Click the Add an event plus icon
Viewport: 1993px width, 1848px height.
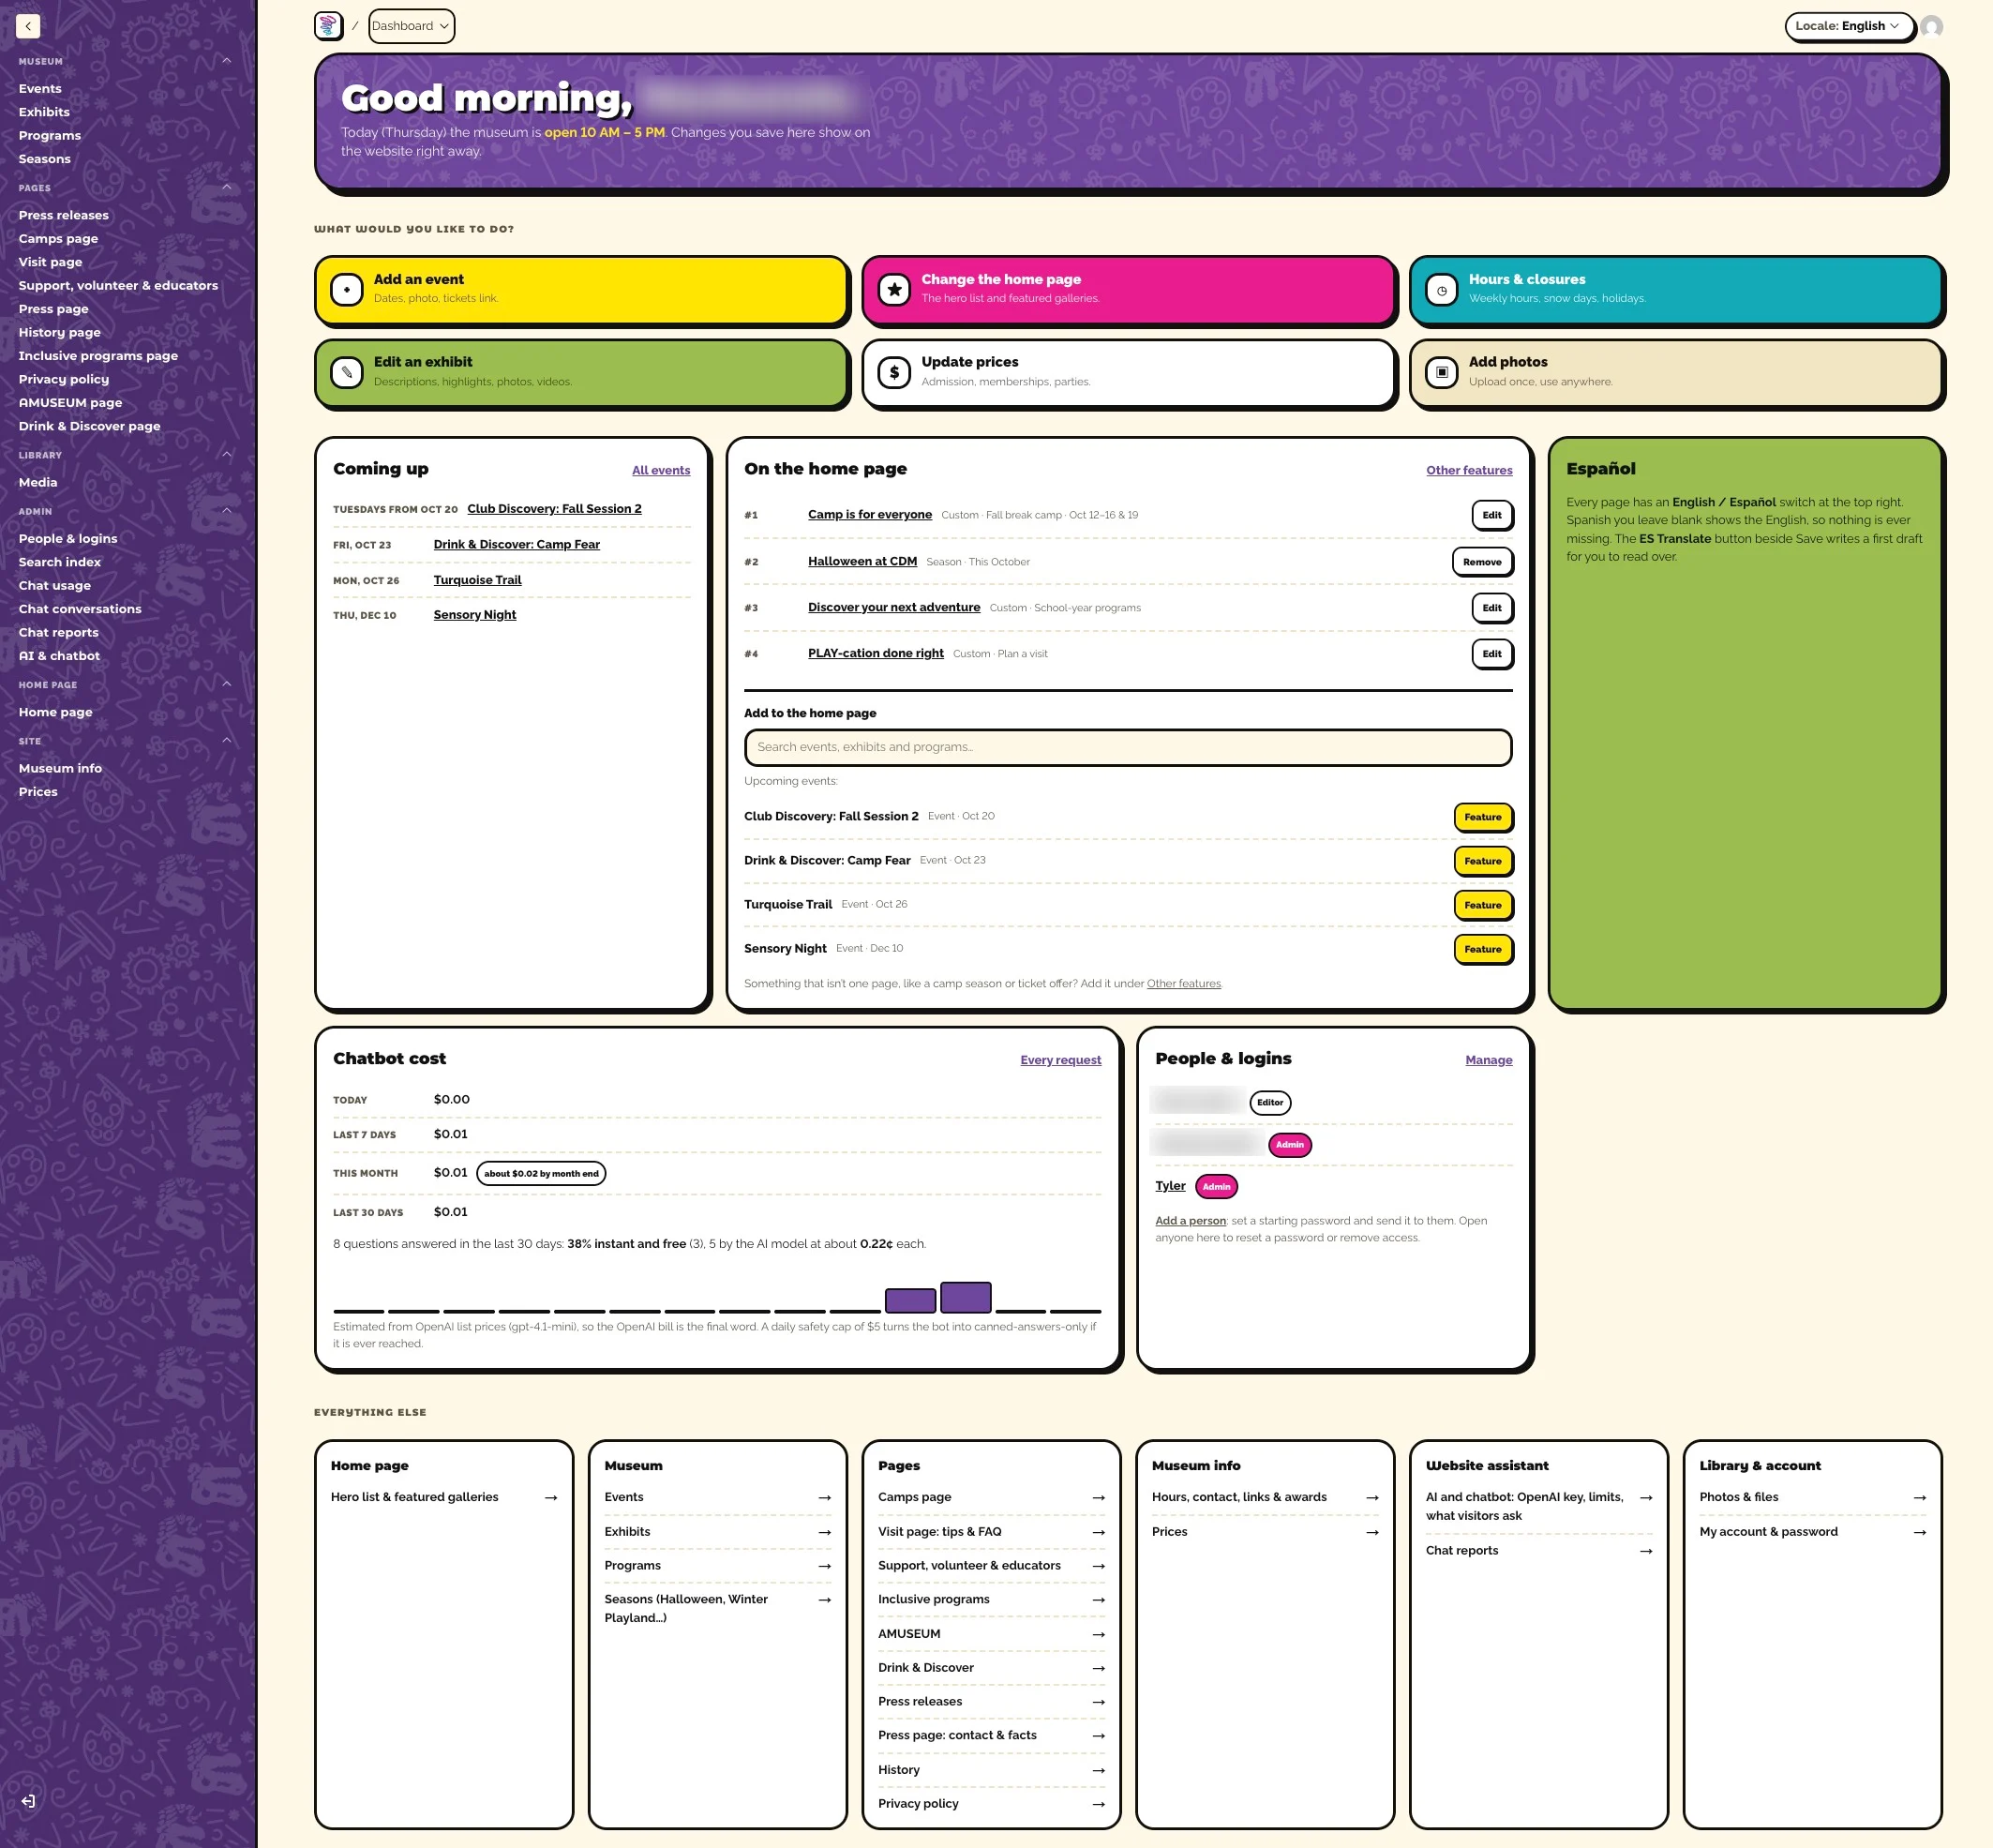click(x=347, y=289)
